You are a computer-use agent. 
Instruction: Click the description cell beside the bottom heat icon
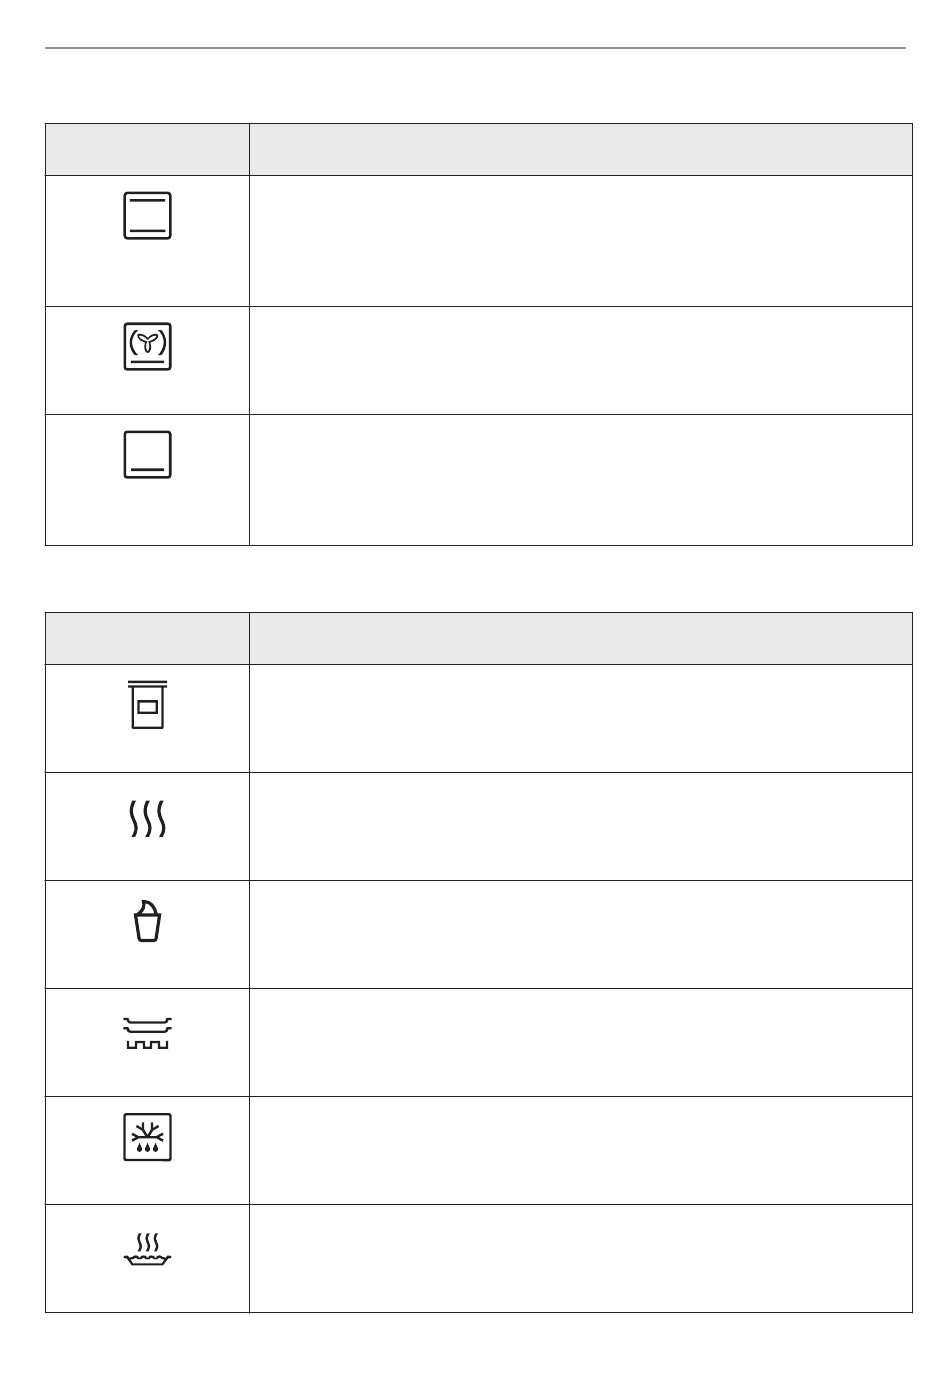click(580, 480)
